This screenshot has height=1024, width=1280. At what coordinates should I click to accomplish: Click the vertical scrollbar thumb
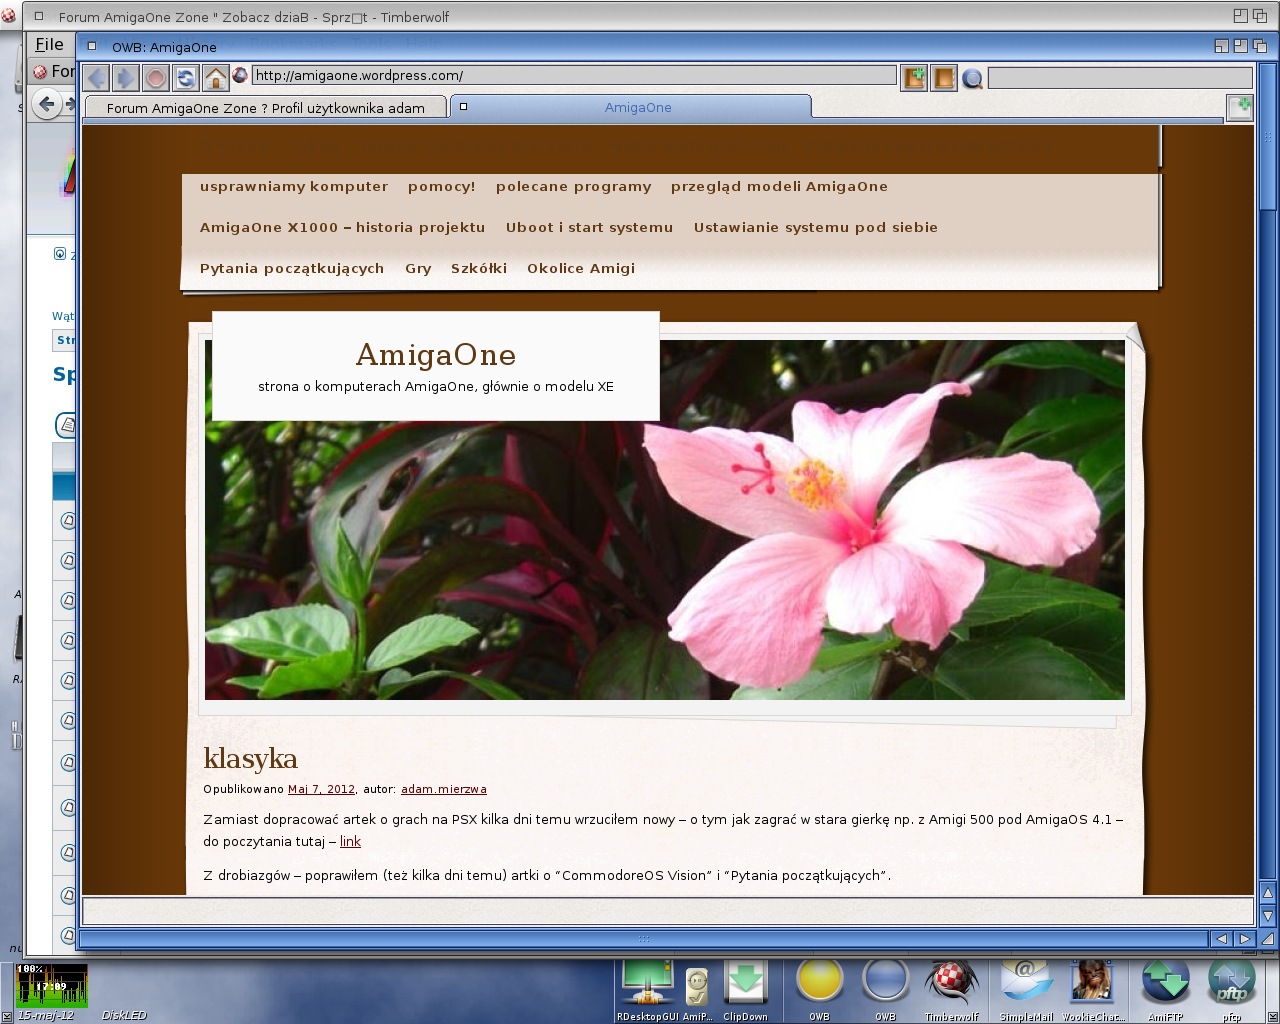coord(1268,134)
